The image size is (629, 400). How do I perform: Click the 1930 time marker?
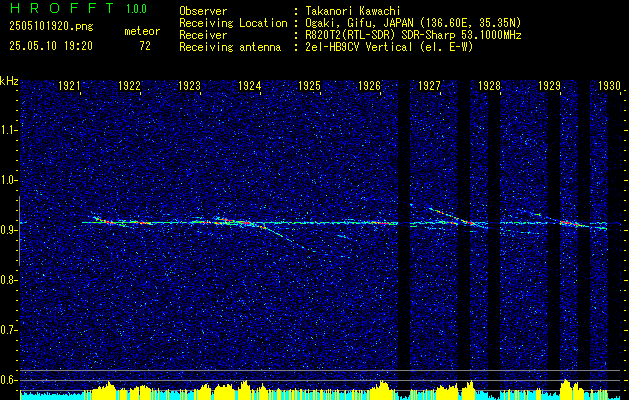[x=609, y=85]
